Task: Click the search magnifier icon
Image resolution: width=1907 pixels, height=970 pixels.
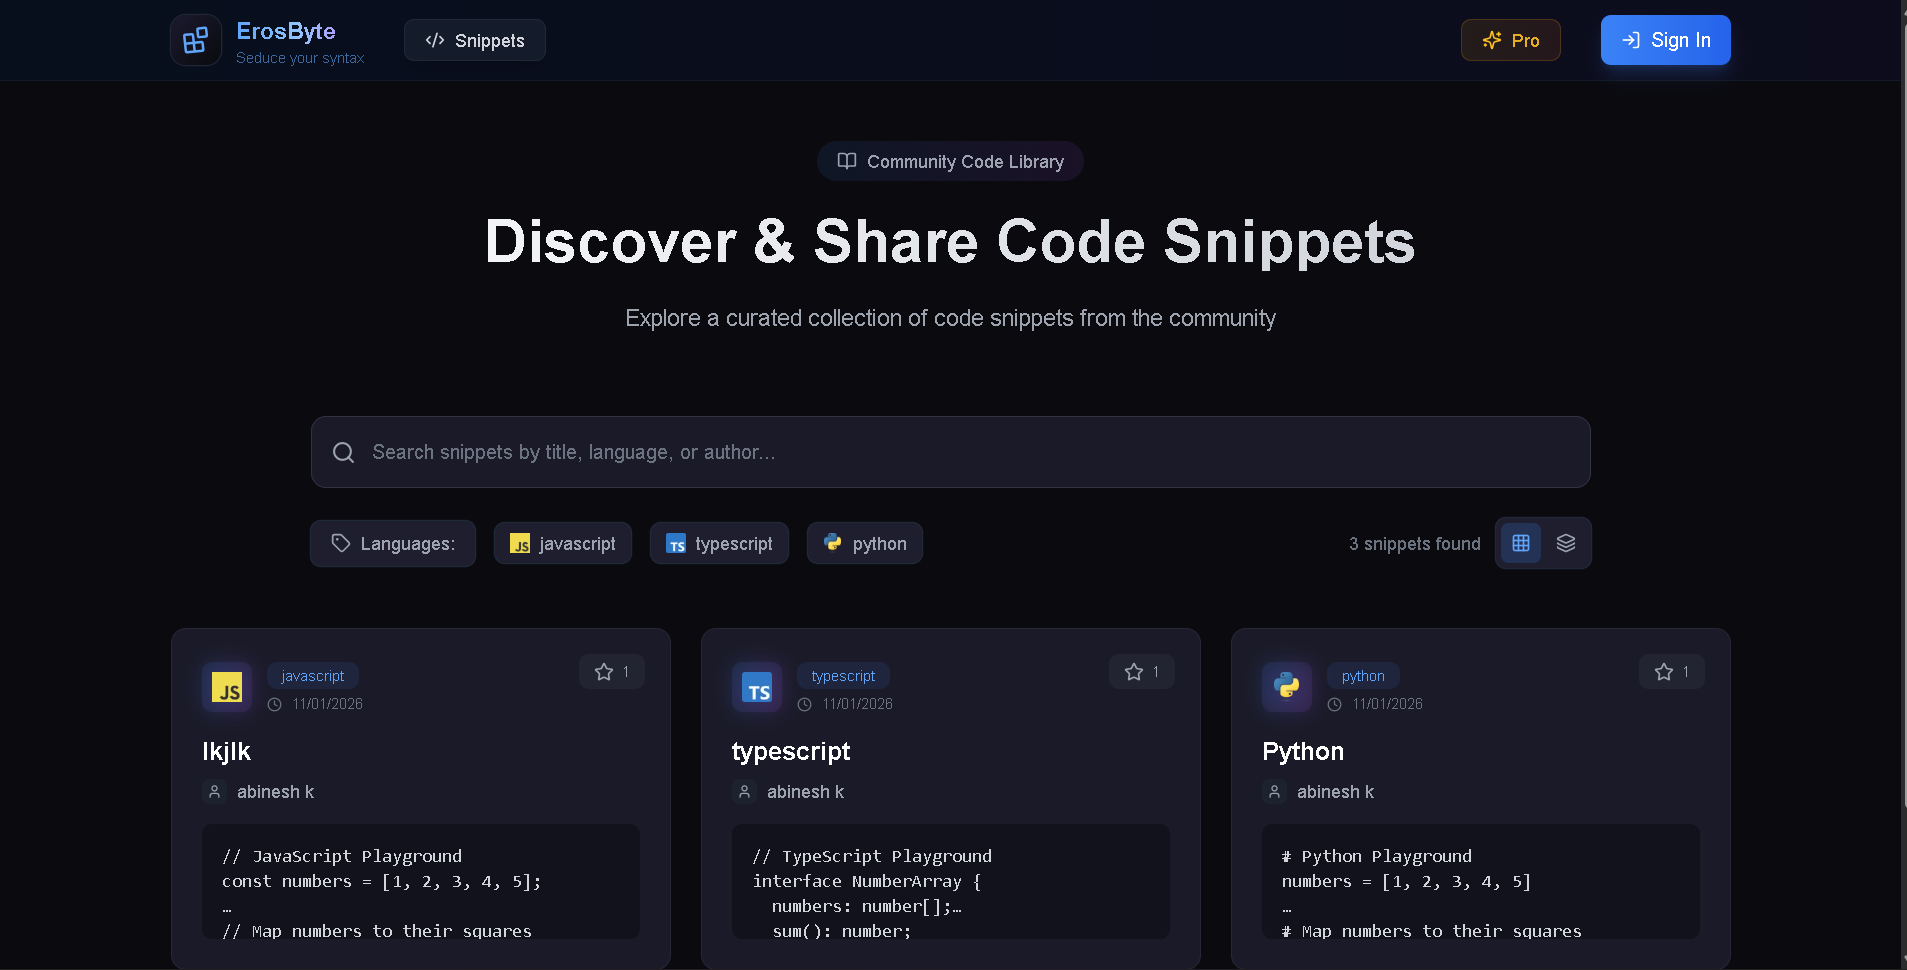Action: click(343, 453)
